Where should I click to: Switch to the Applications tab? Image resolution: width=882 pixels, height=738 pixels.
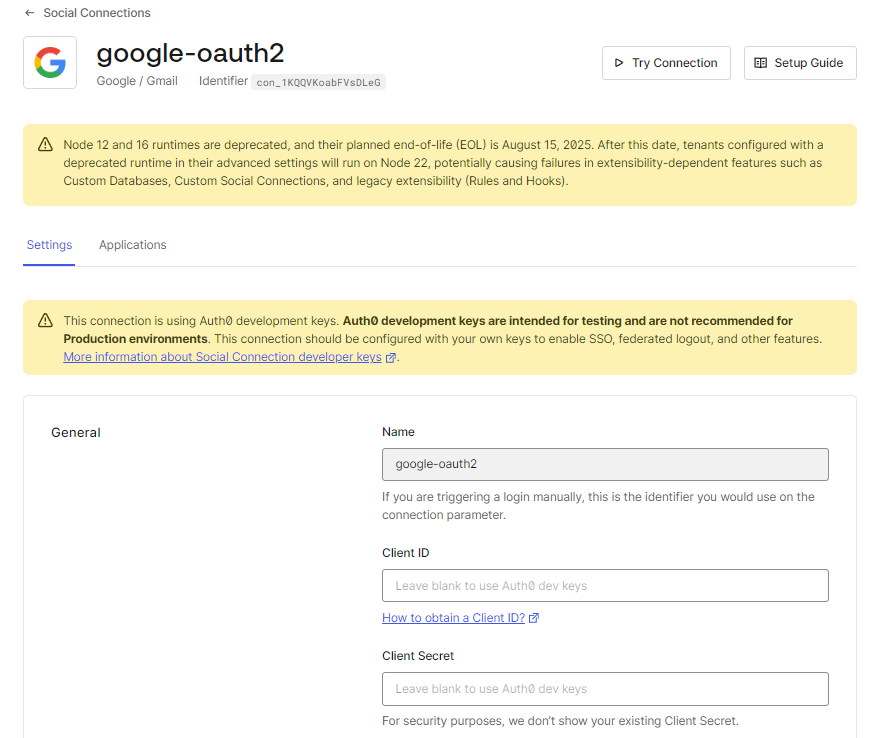tap(132, 244)
